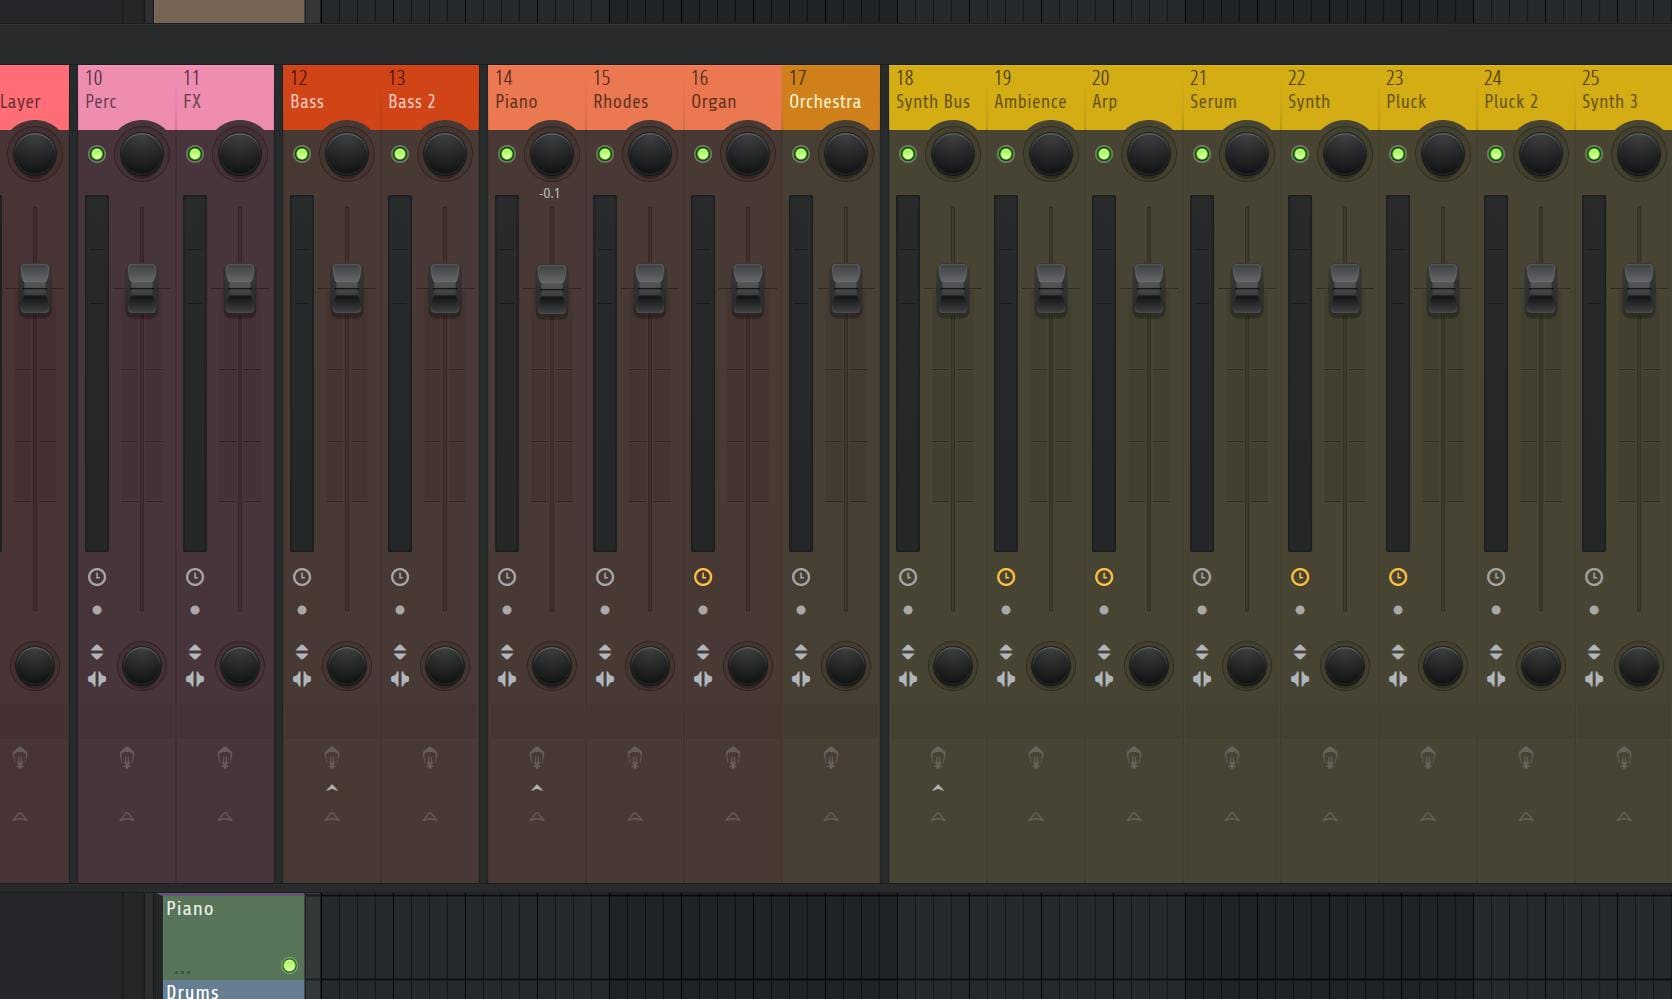Viewport: 1672px width, 999px height.
Task: Open latency clock on Ambience track
Action: [x=1006, y=577]
